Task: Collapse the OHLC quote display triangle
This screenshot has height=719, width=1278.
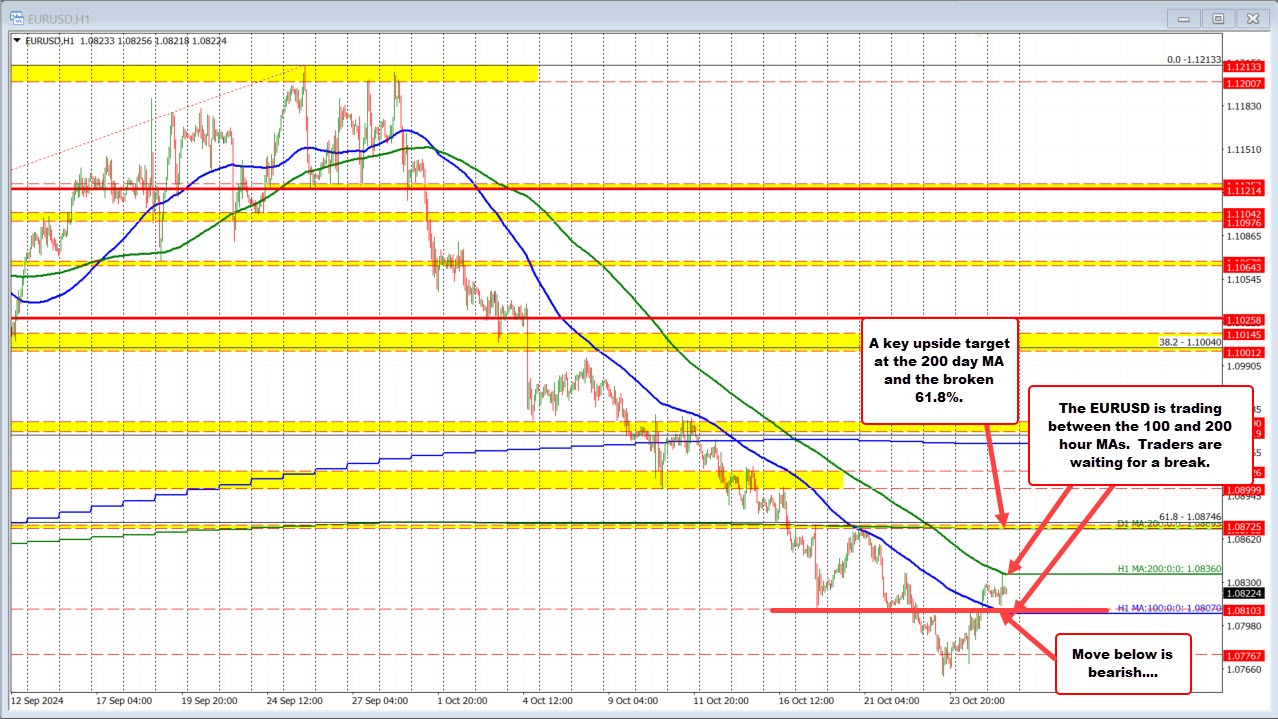Action: 16,41
